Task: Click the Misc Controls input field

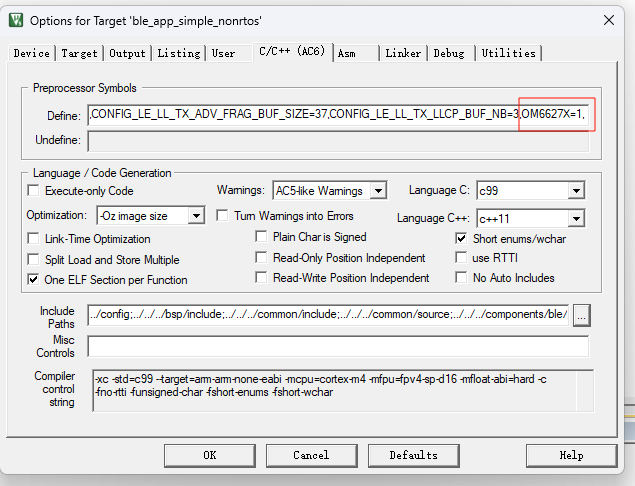Action: click(x=337, y=346)
